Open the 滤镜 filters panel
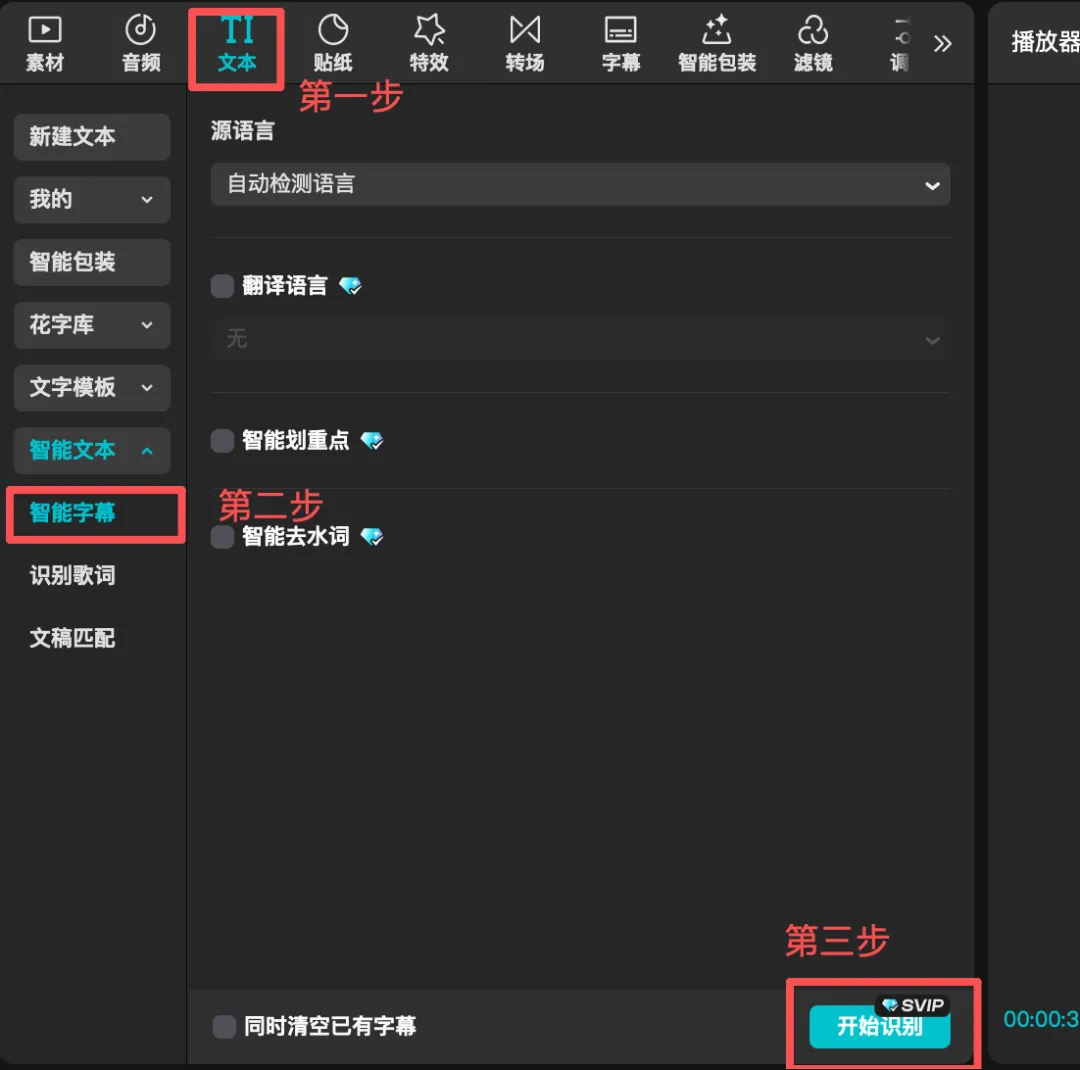 pyautogui.click(x=813, y=42)
